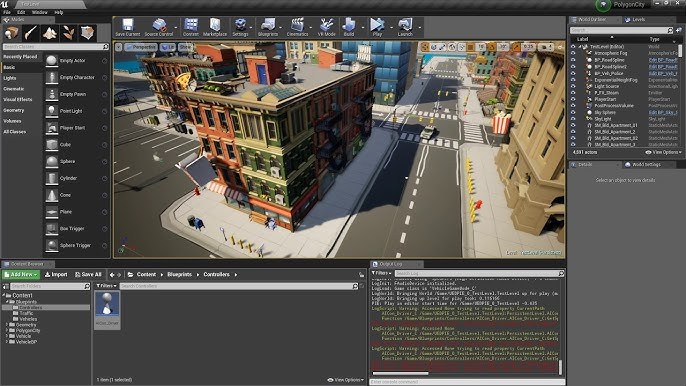Click Perspective viewport mode button

(x=141, y=47)
